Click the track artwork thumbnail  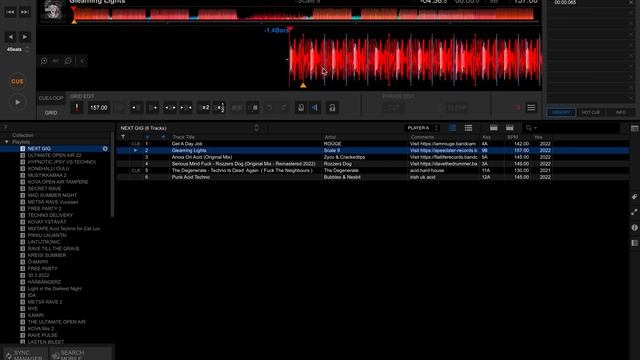[53, 10]
